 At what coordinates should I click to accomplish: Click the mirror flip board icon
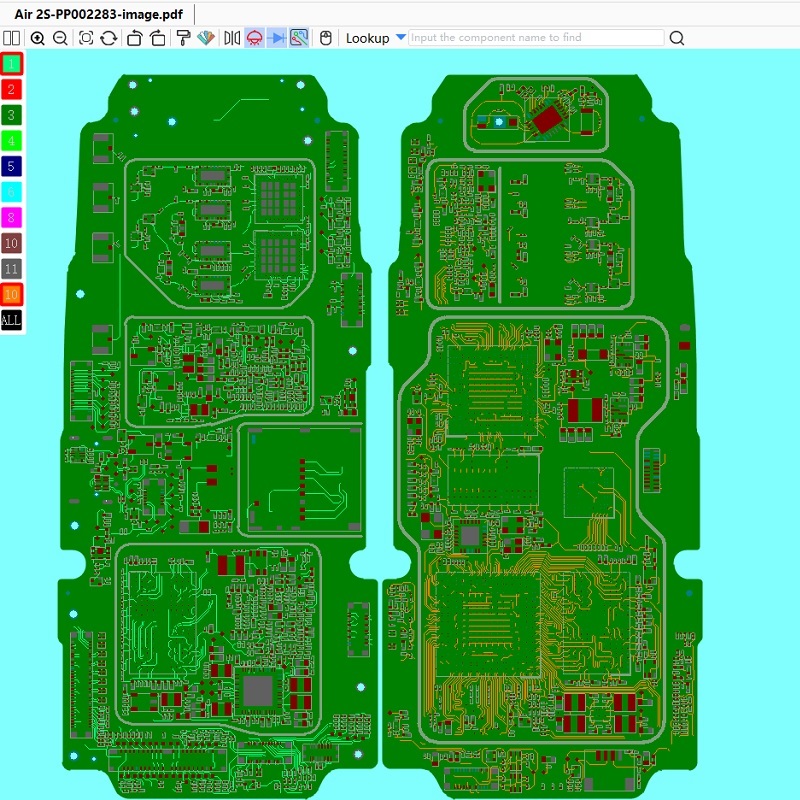pos(232,38)
